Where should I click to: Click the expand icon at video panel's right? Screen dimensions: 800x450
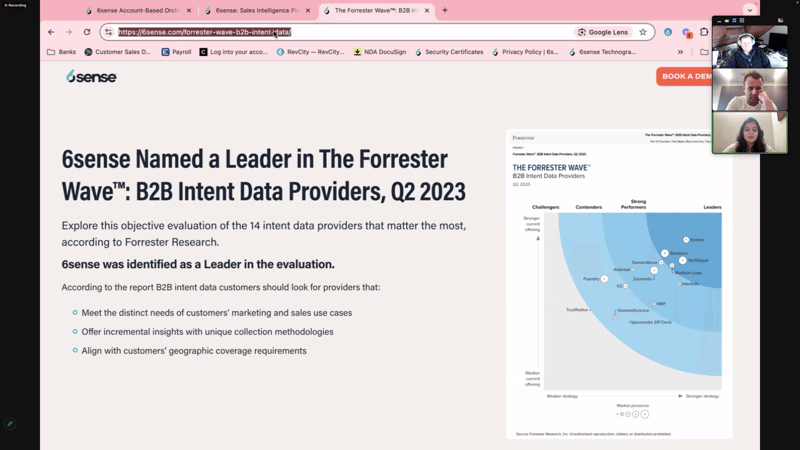780,21
